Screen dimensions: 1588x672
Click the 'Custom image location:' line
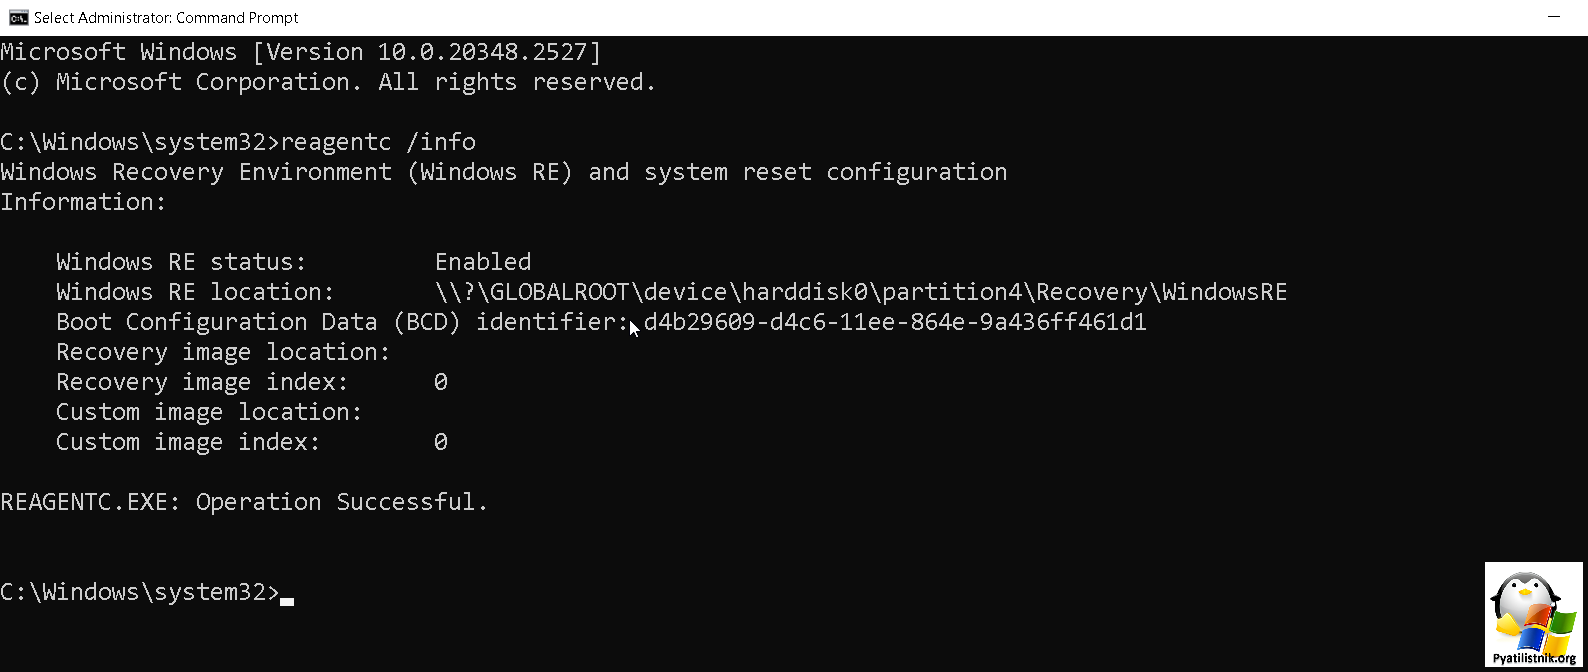(209, 412)
